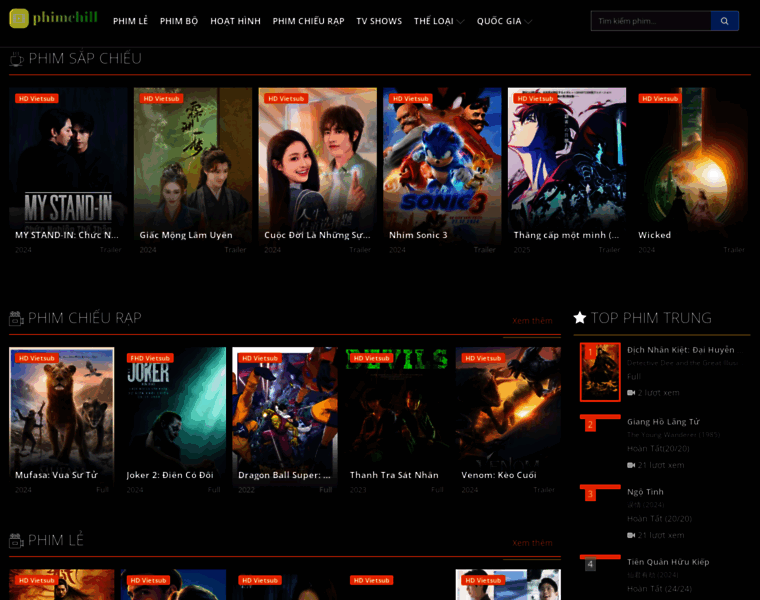Click the camera icon in the Ngộ Tình row
760x600 pixels.
pos(631,535)
